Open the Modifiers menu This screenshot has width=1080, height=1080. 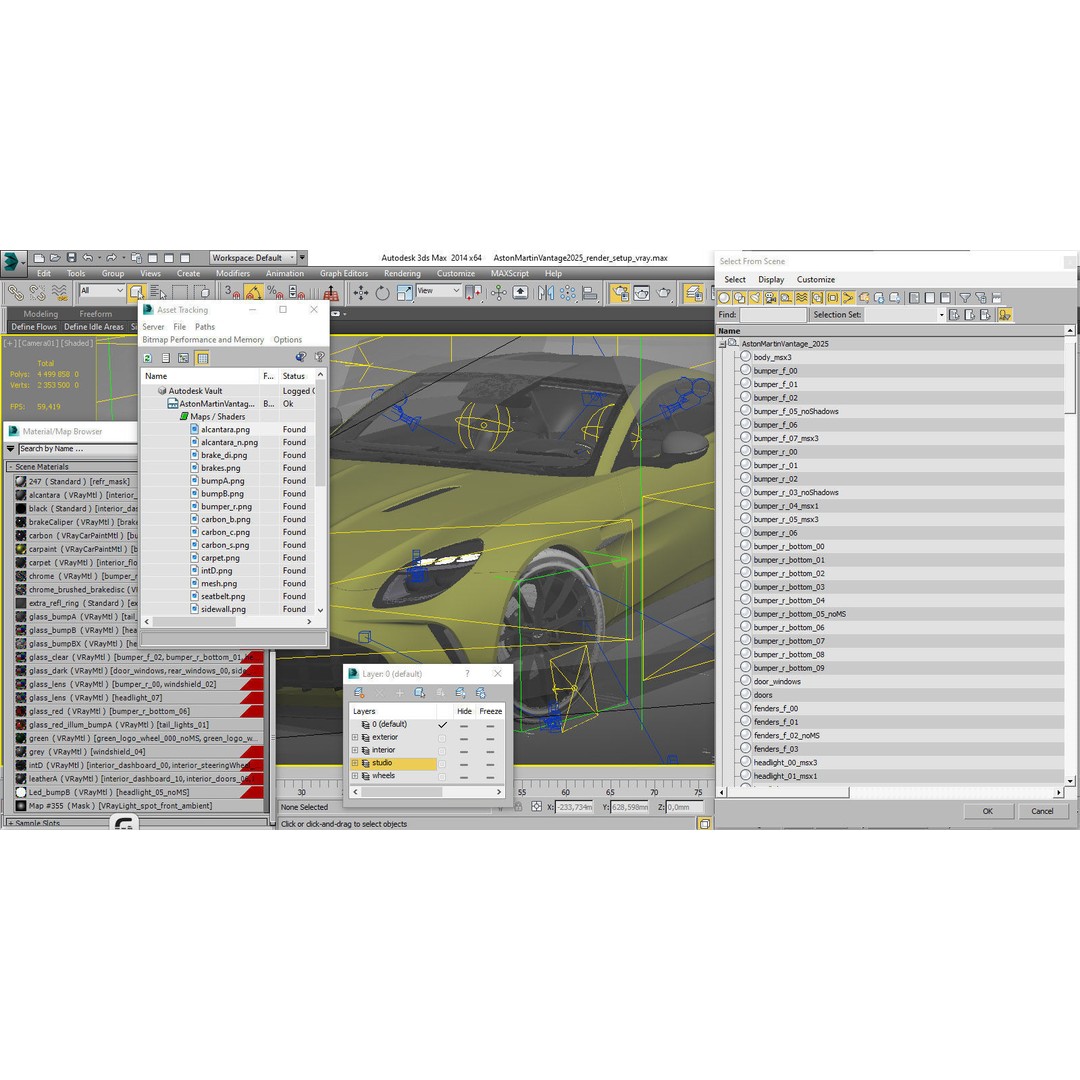(x=233, y=273)
